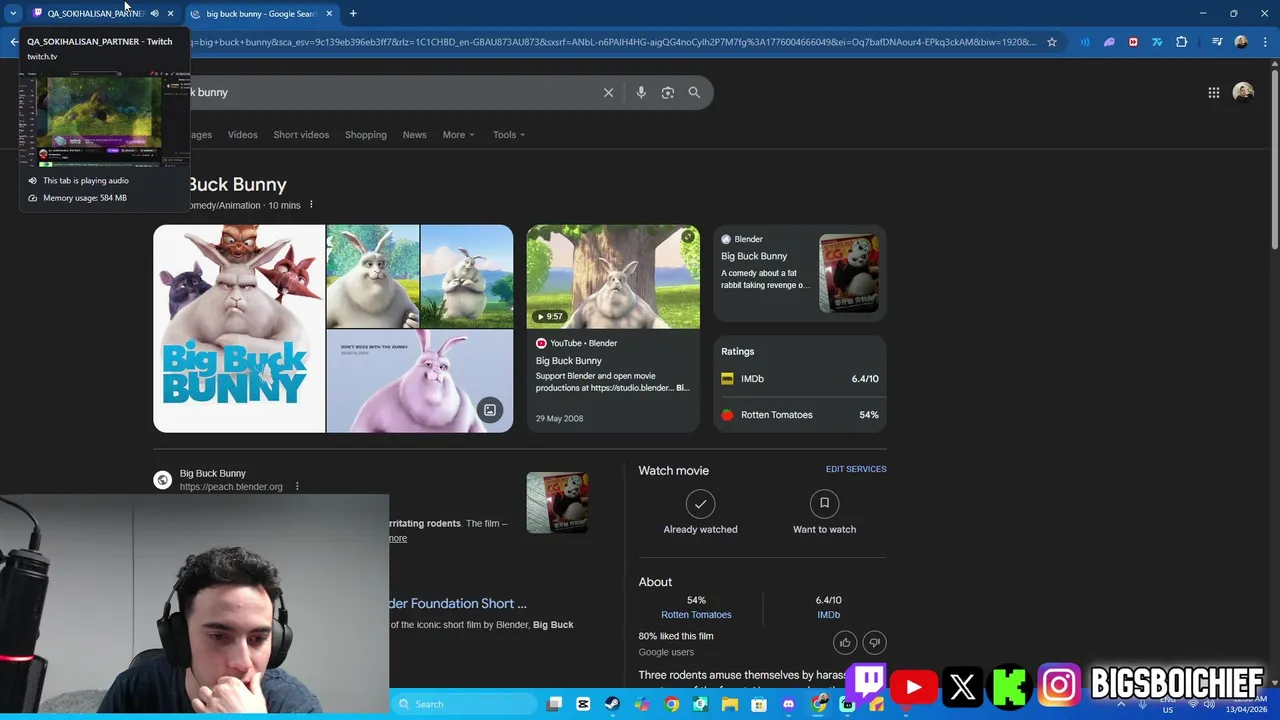Submit search with the magnifier icon
The height and width of the screenshot is (720, 1280).
coord(694,92)
